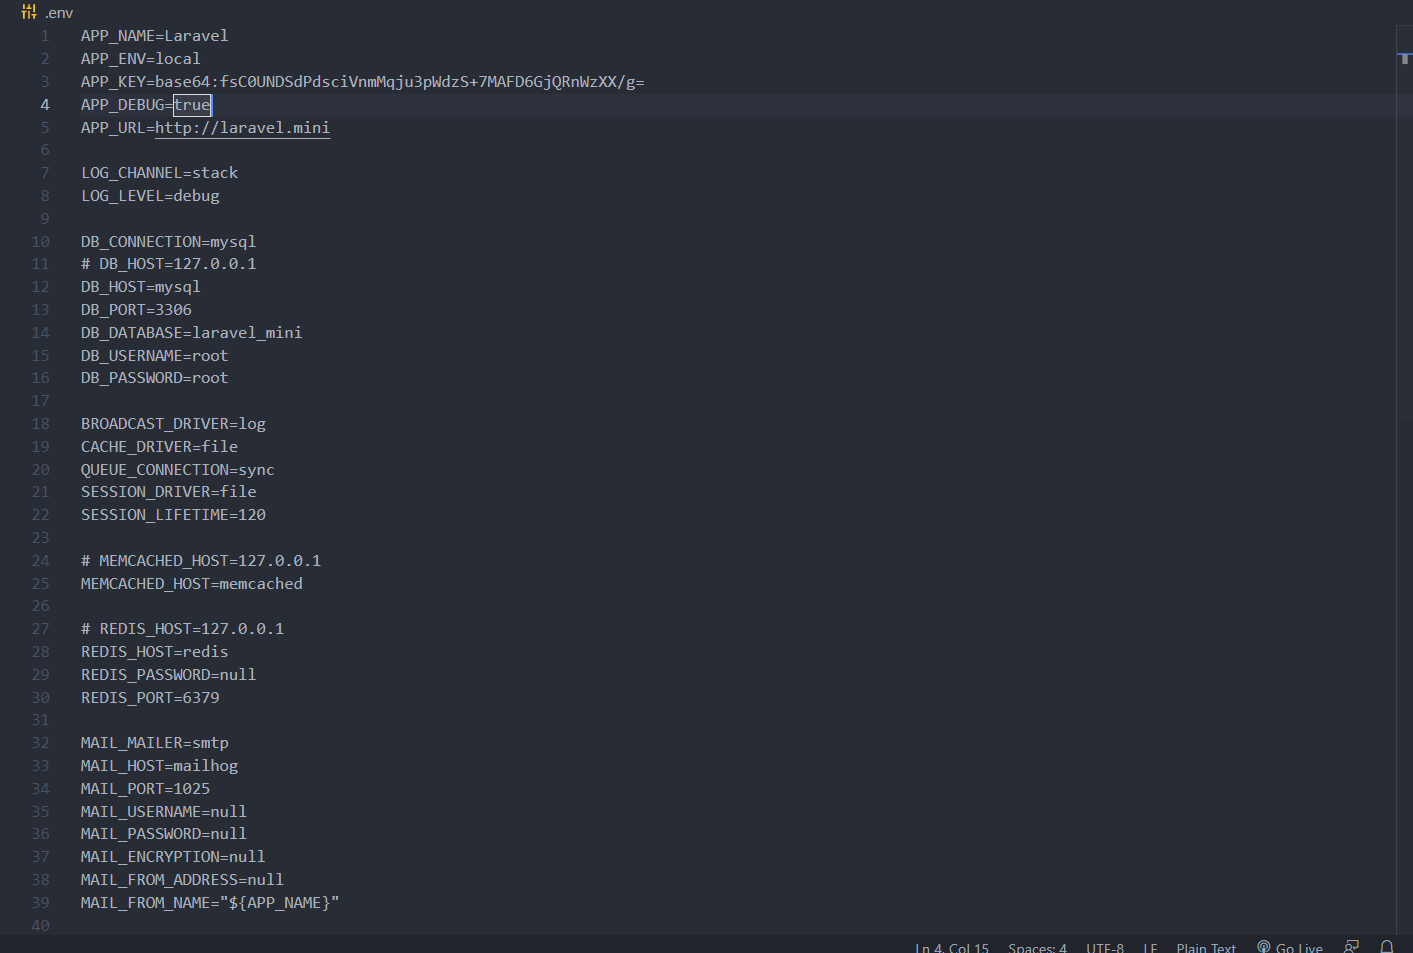Click Ln 4, Col 15 go-to-line indicator
The width and height of the screenshot is (1413, 953).
952,947
